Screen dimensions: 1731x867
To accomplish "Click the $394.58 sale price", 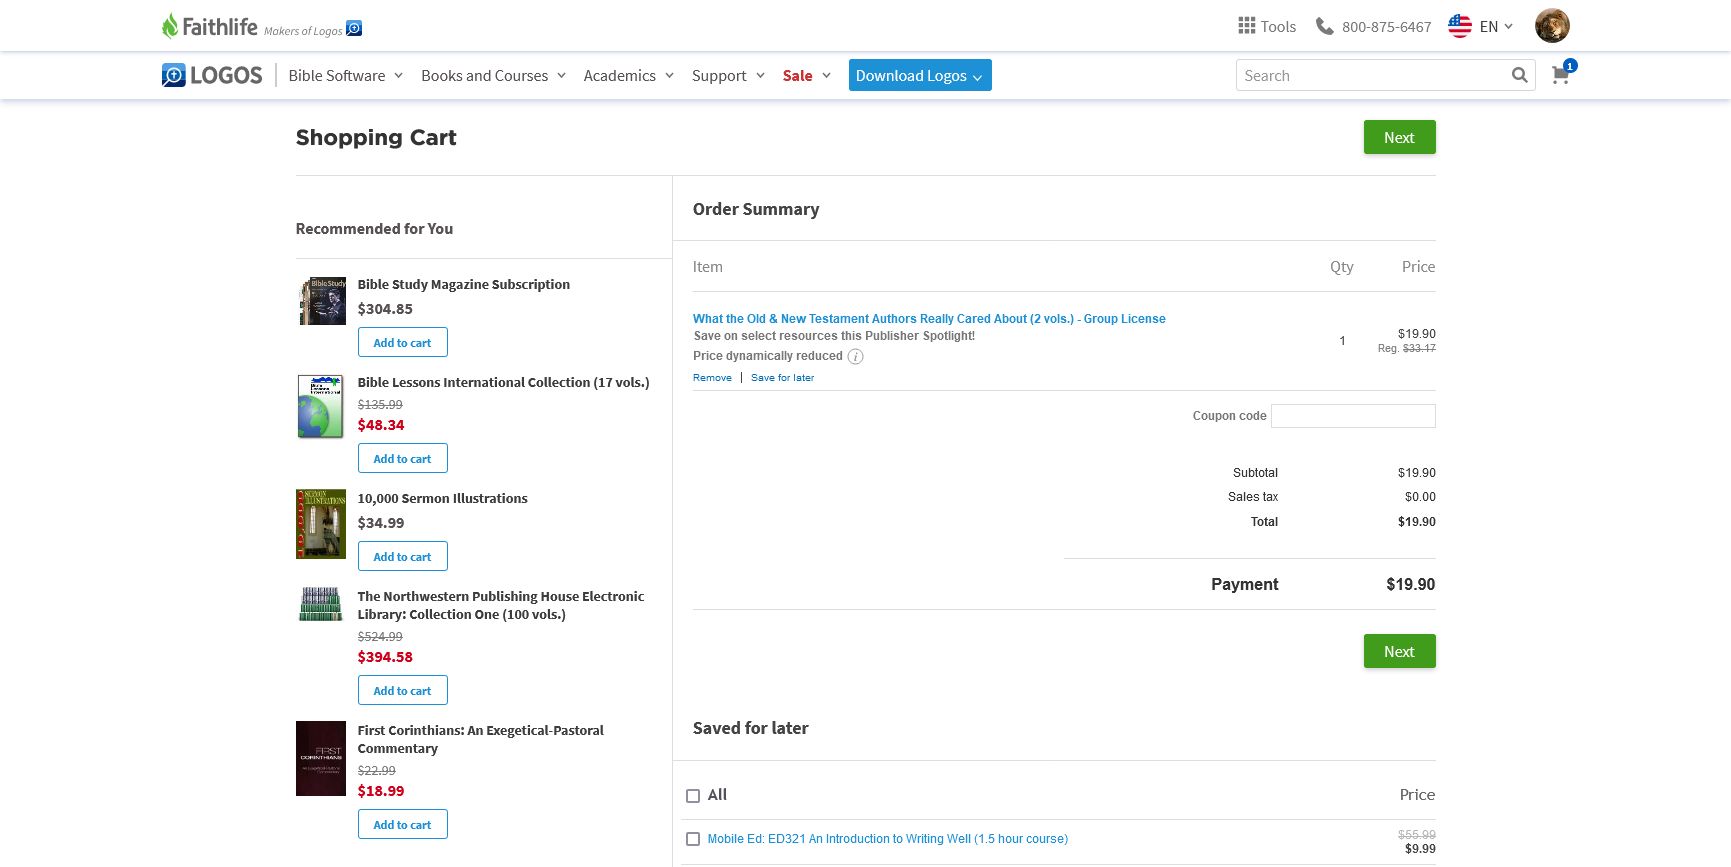I will click(385, 657).
